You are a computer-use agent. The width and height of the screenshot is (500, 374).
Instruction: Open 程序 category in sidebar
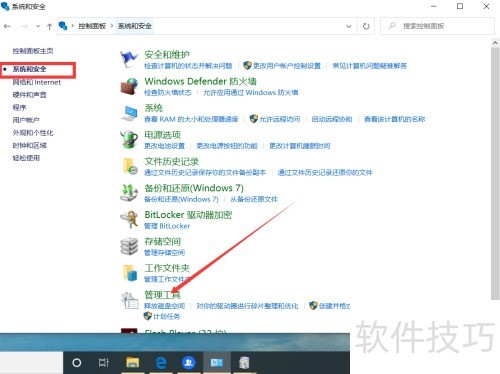(19, 107)
